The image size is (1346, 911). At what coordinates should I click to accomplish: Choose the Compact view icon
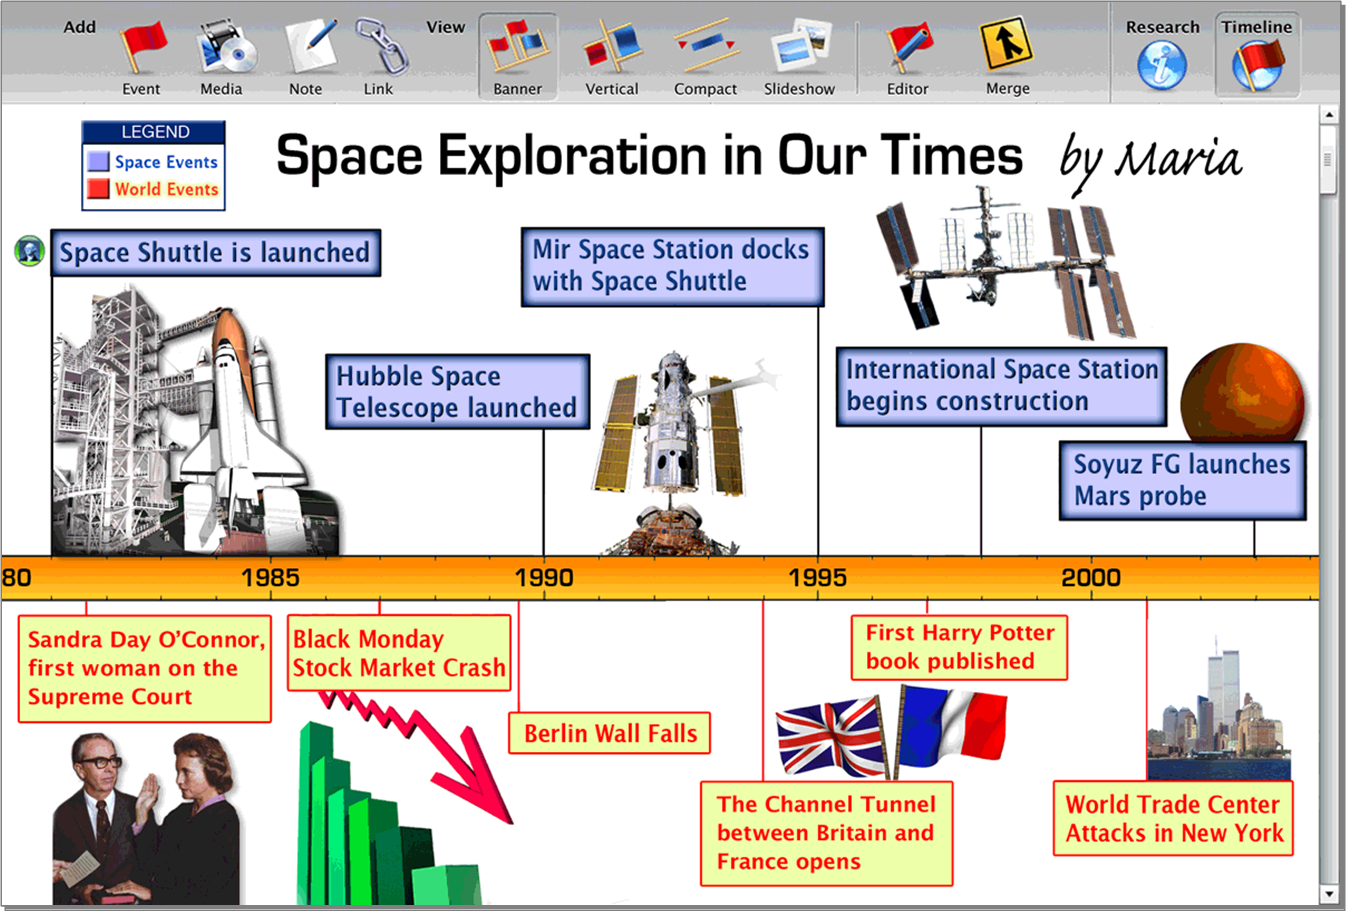click(x=705, y=48)
